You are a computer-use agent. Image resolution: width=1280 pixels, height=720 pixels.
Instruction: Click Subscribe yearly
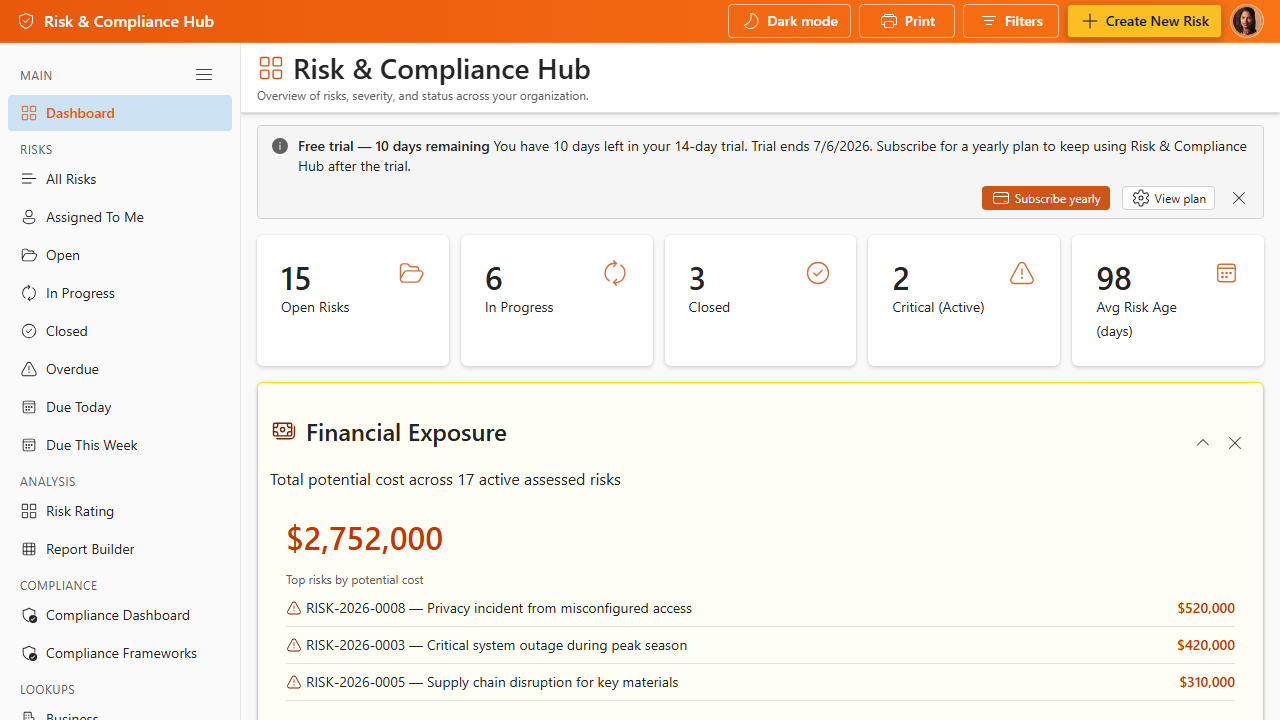click(1046, 198)
